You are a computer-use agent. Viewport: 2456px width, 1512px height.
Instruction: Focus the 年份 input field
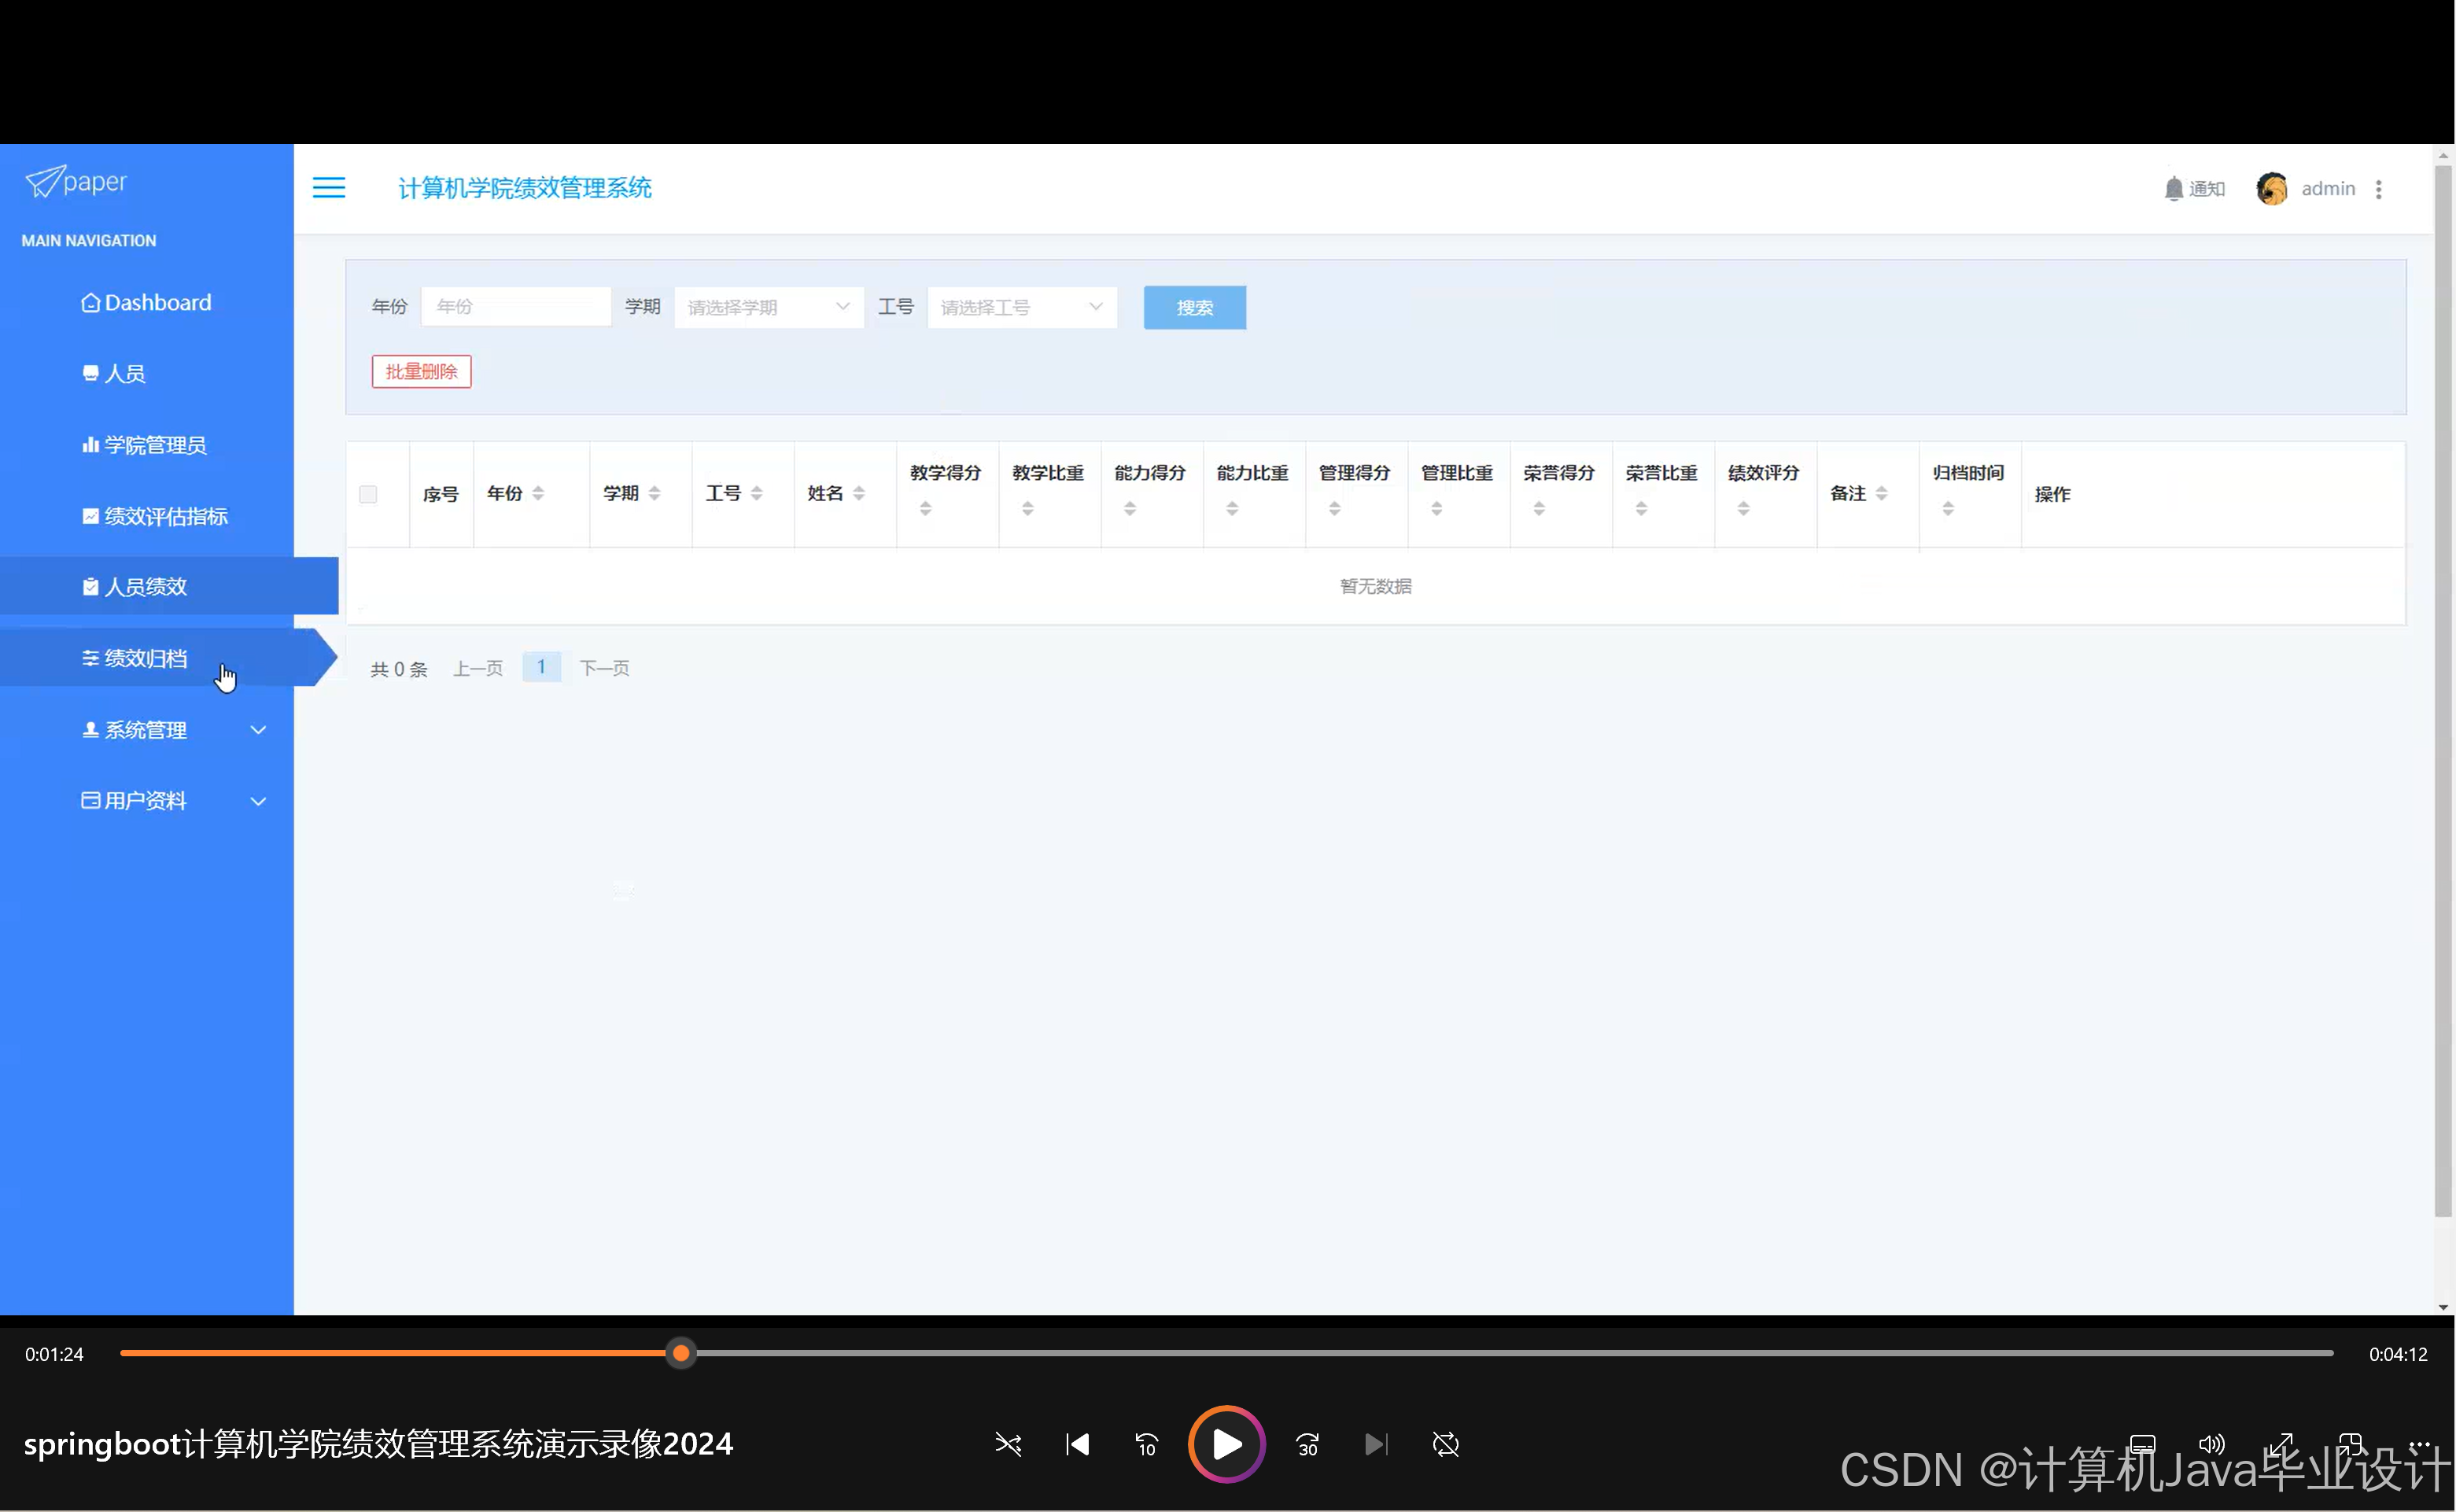516,307
